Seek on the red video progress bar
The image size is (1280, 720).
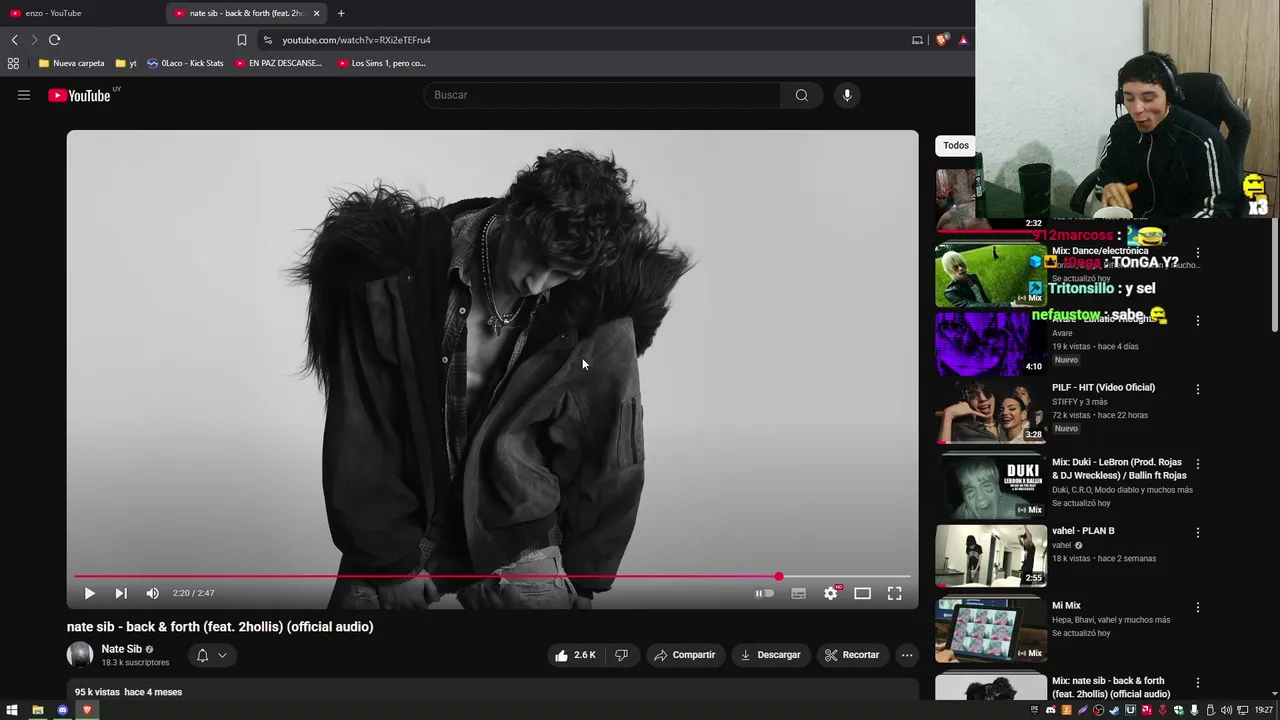coord(492,577)
